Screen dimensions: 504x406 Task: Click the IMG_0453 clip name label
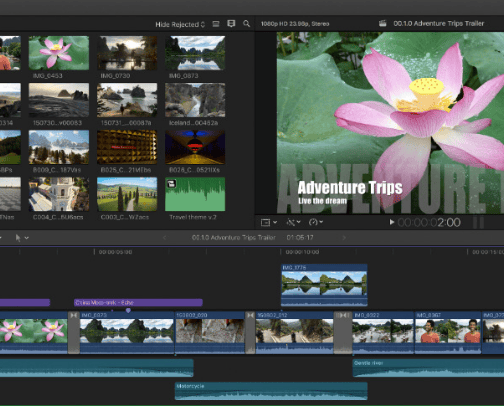pos(48,76)
